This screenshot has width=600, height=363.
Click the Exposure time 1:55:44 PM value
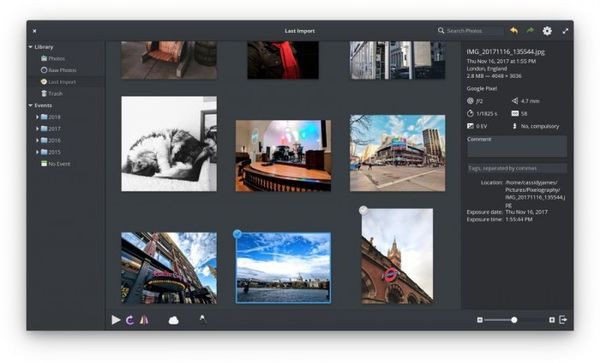coord(519,220)
